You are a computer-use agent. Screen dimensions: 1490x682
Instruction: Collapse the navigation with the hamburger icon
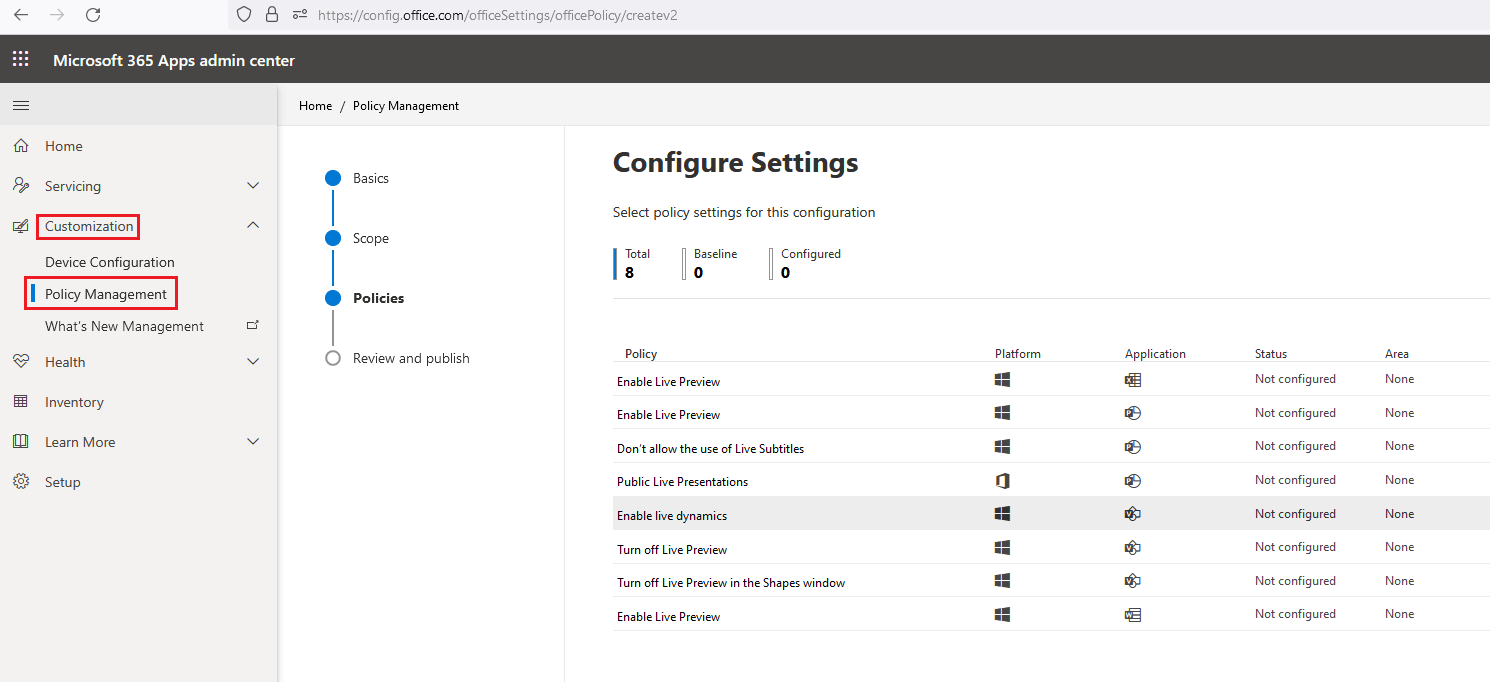[20, 105]
